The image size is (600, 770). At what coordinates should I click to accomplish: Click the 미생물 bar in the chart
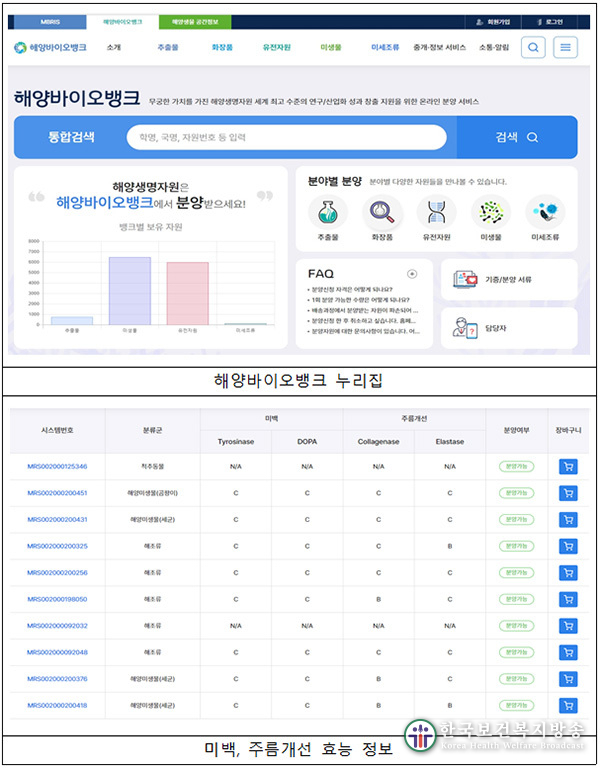coord(130,291)
